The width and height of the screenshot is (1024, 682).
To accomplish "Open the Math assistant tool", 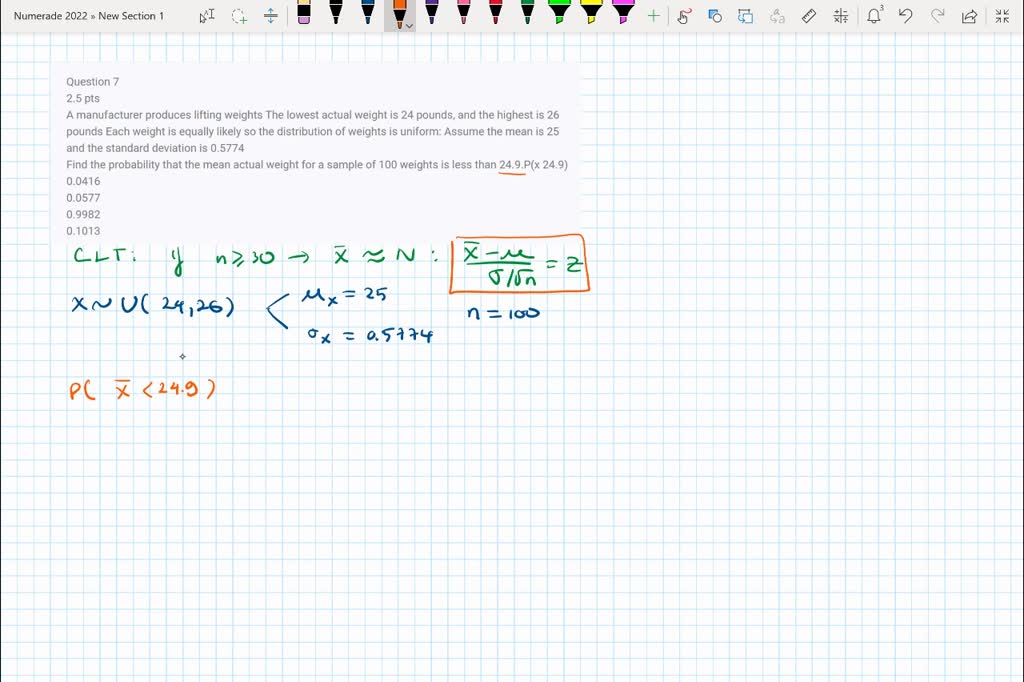I will pyautogui.click(x=841, y=16).
